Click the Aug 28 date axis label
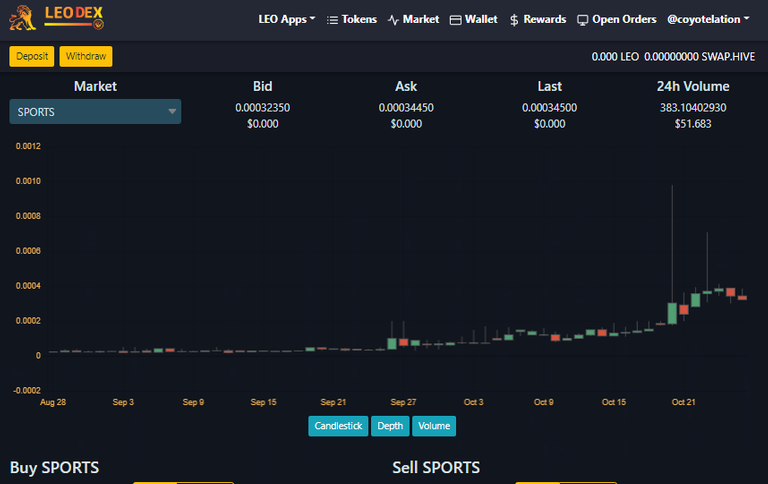 click(x=53, y=402)
